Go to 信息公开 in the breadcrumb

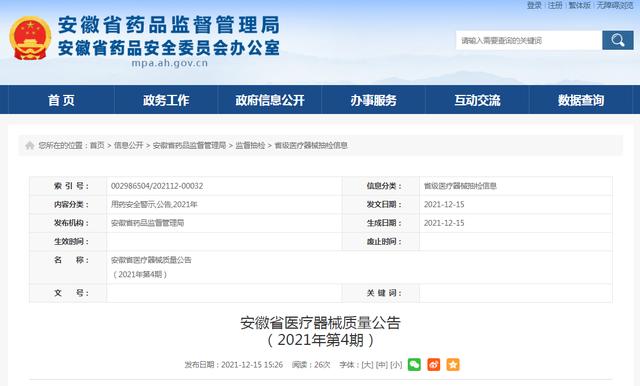pyautogui.click(x=129, y=145)
